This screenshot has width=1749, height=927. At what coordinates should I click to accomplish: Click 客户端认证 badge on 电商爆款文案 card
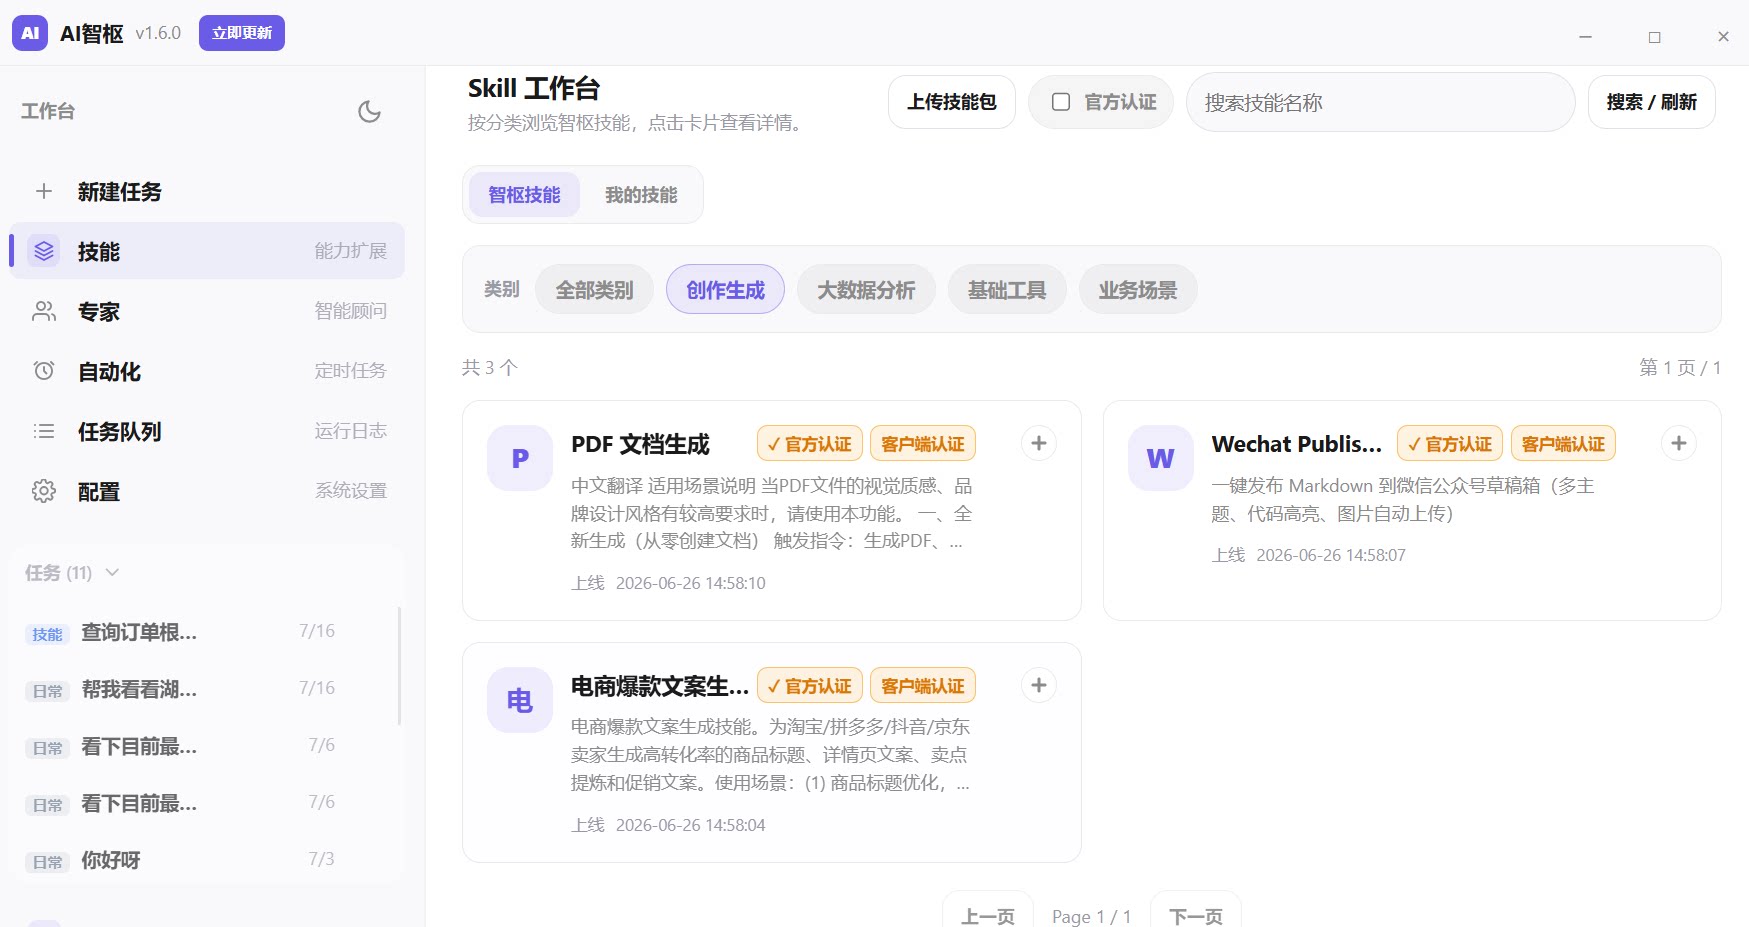pos(923,686)
